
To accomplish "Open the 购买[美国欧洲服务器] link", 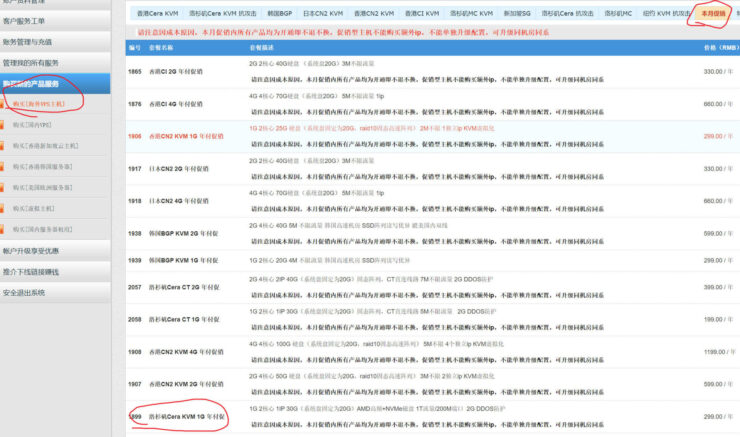I will point(42,187).
